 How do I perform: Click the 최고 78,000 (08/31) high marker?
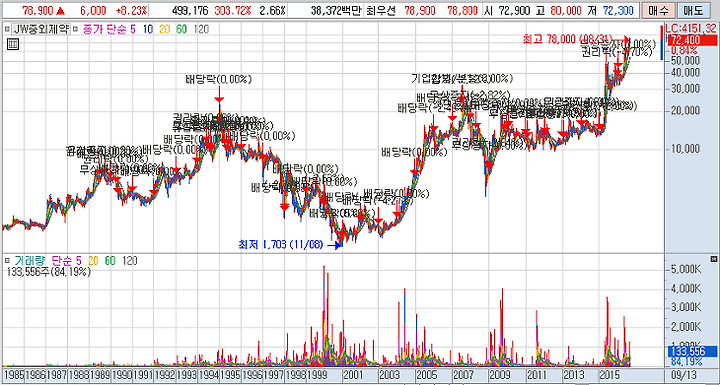(x=567, y=39)
